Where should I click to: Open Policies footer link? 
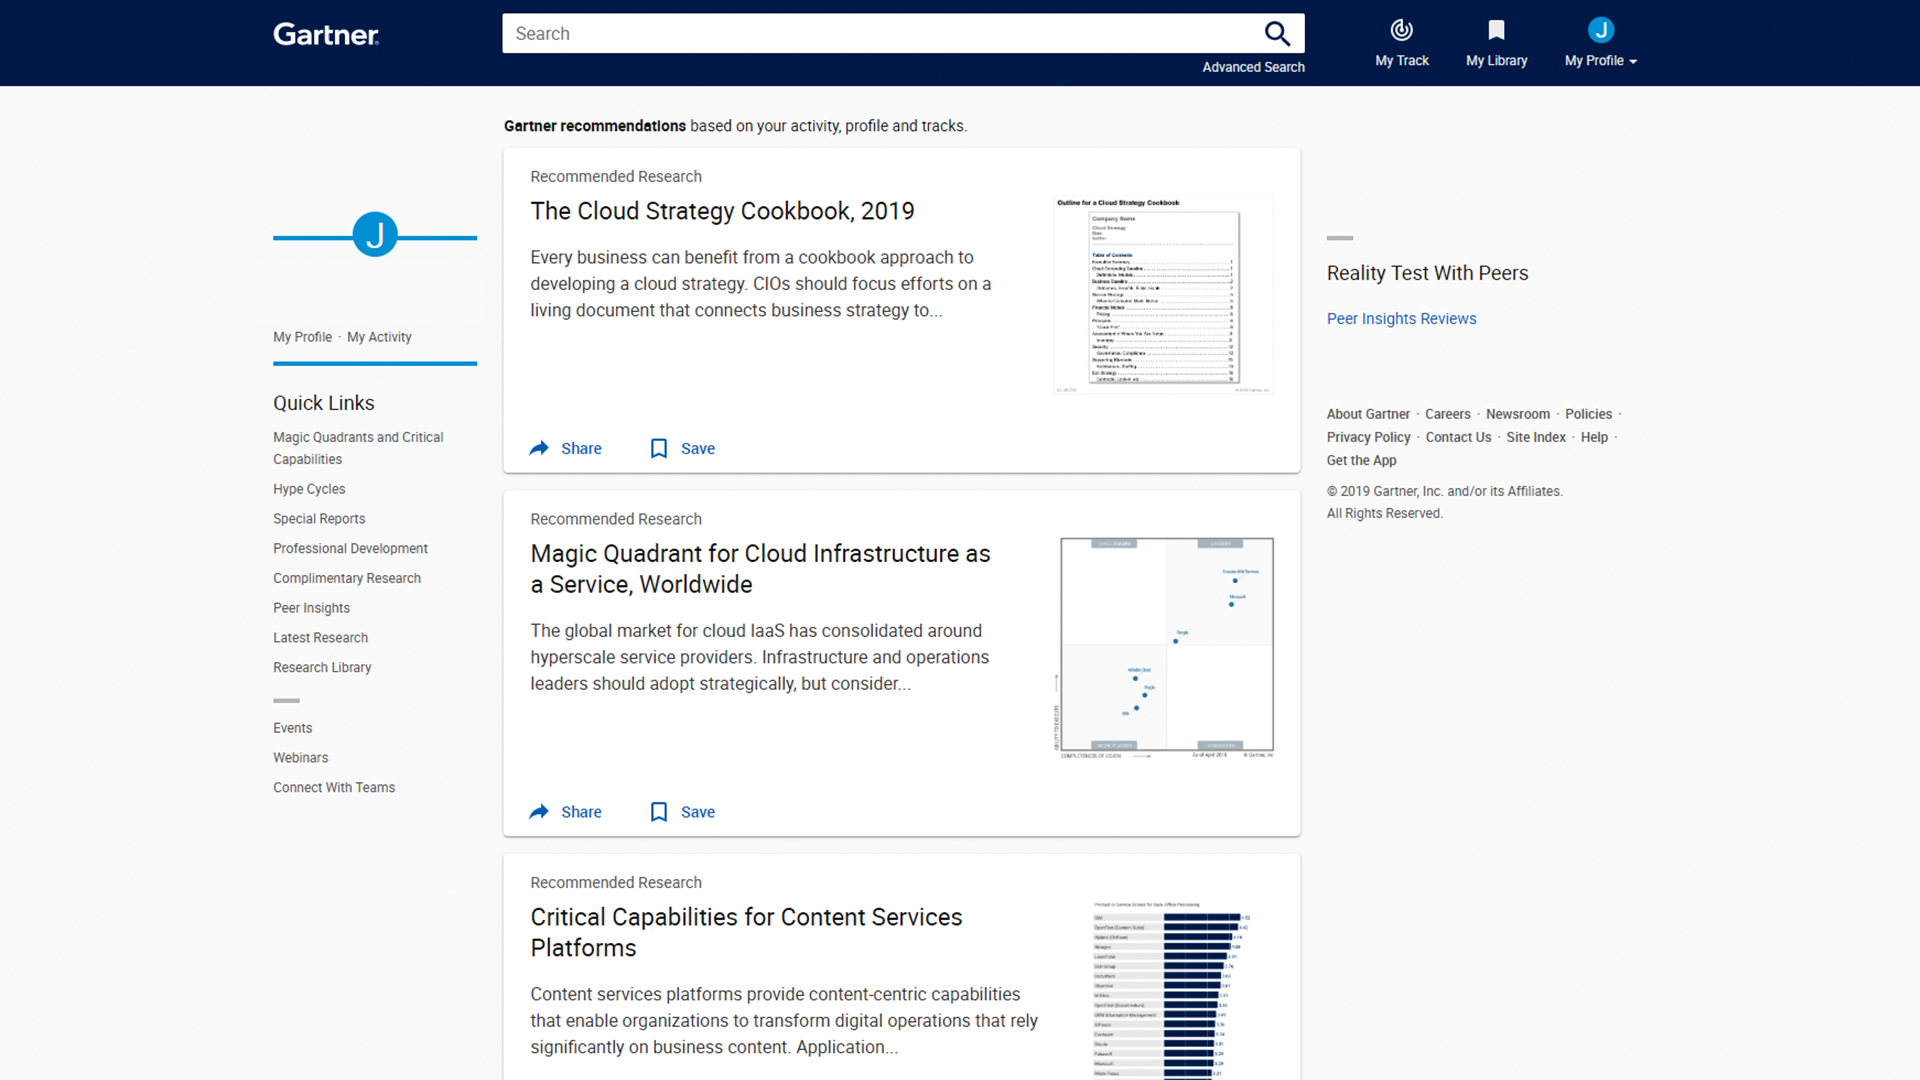(1588, 414)
